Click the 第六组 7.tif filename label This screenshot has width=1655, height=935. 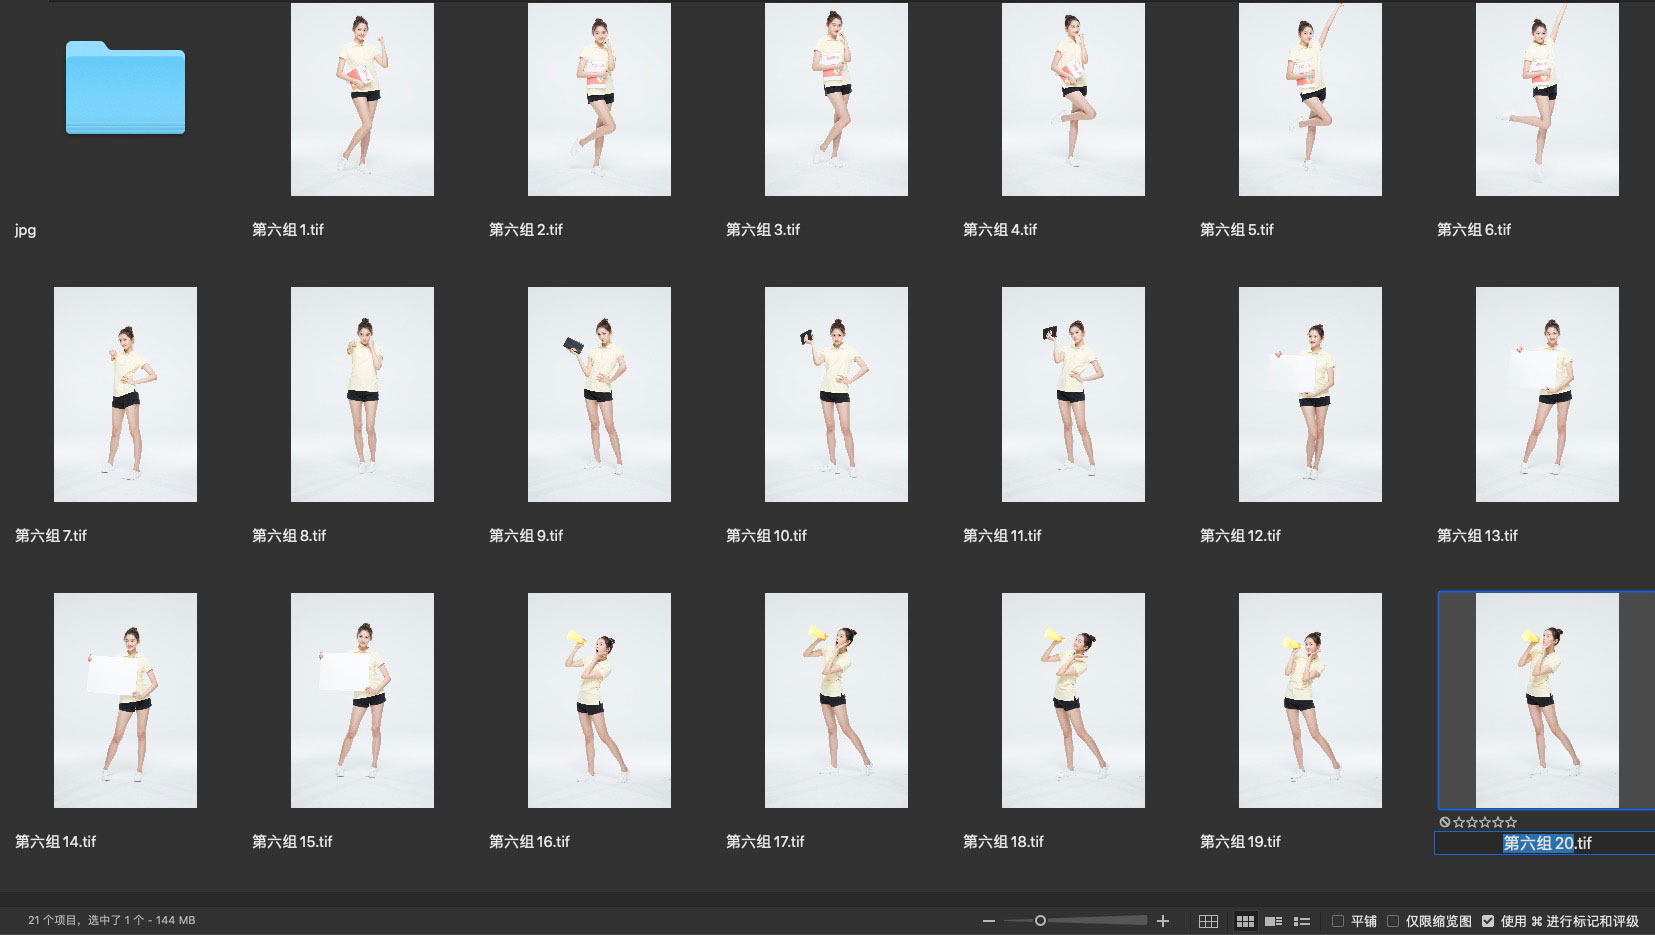coord(51,536)
